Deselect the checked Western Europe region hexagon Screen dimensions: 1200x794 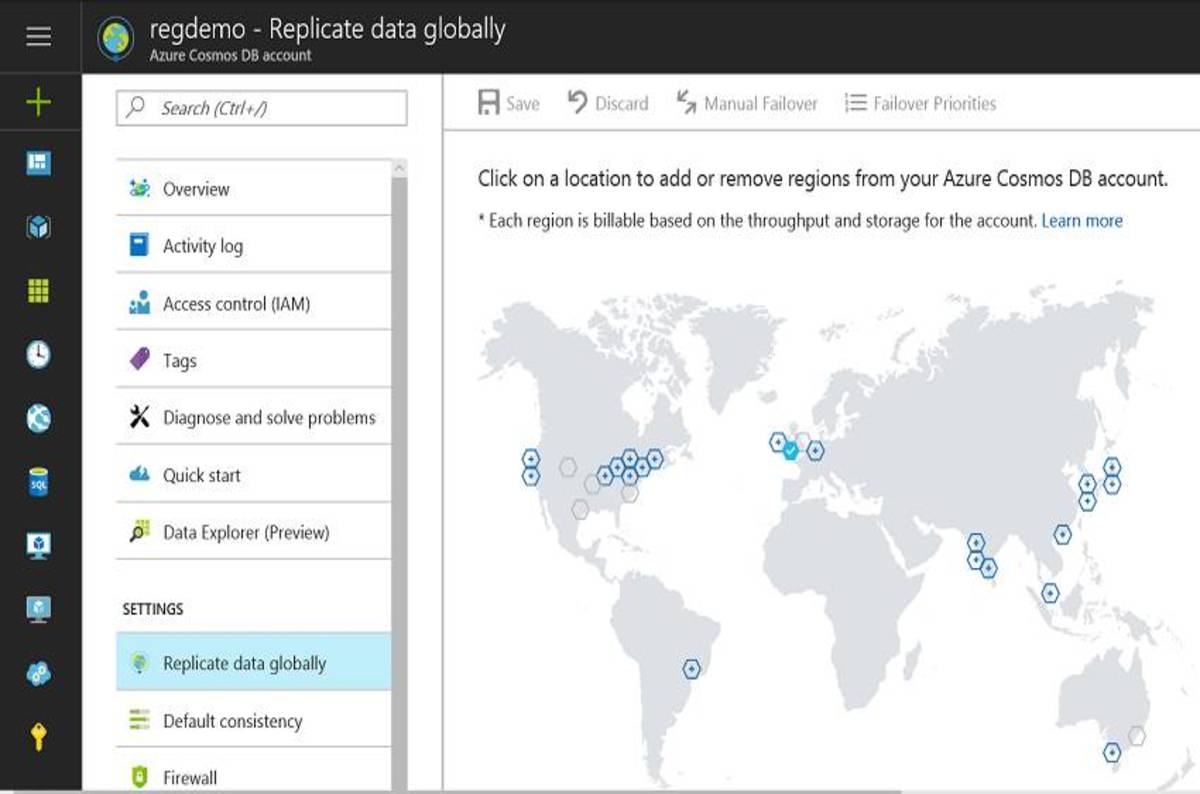789,450
